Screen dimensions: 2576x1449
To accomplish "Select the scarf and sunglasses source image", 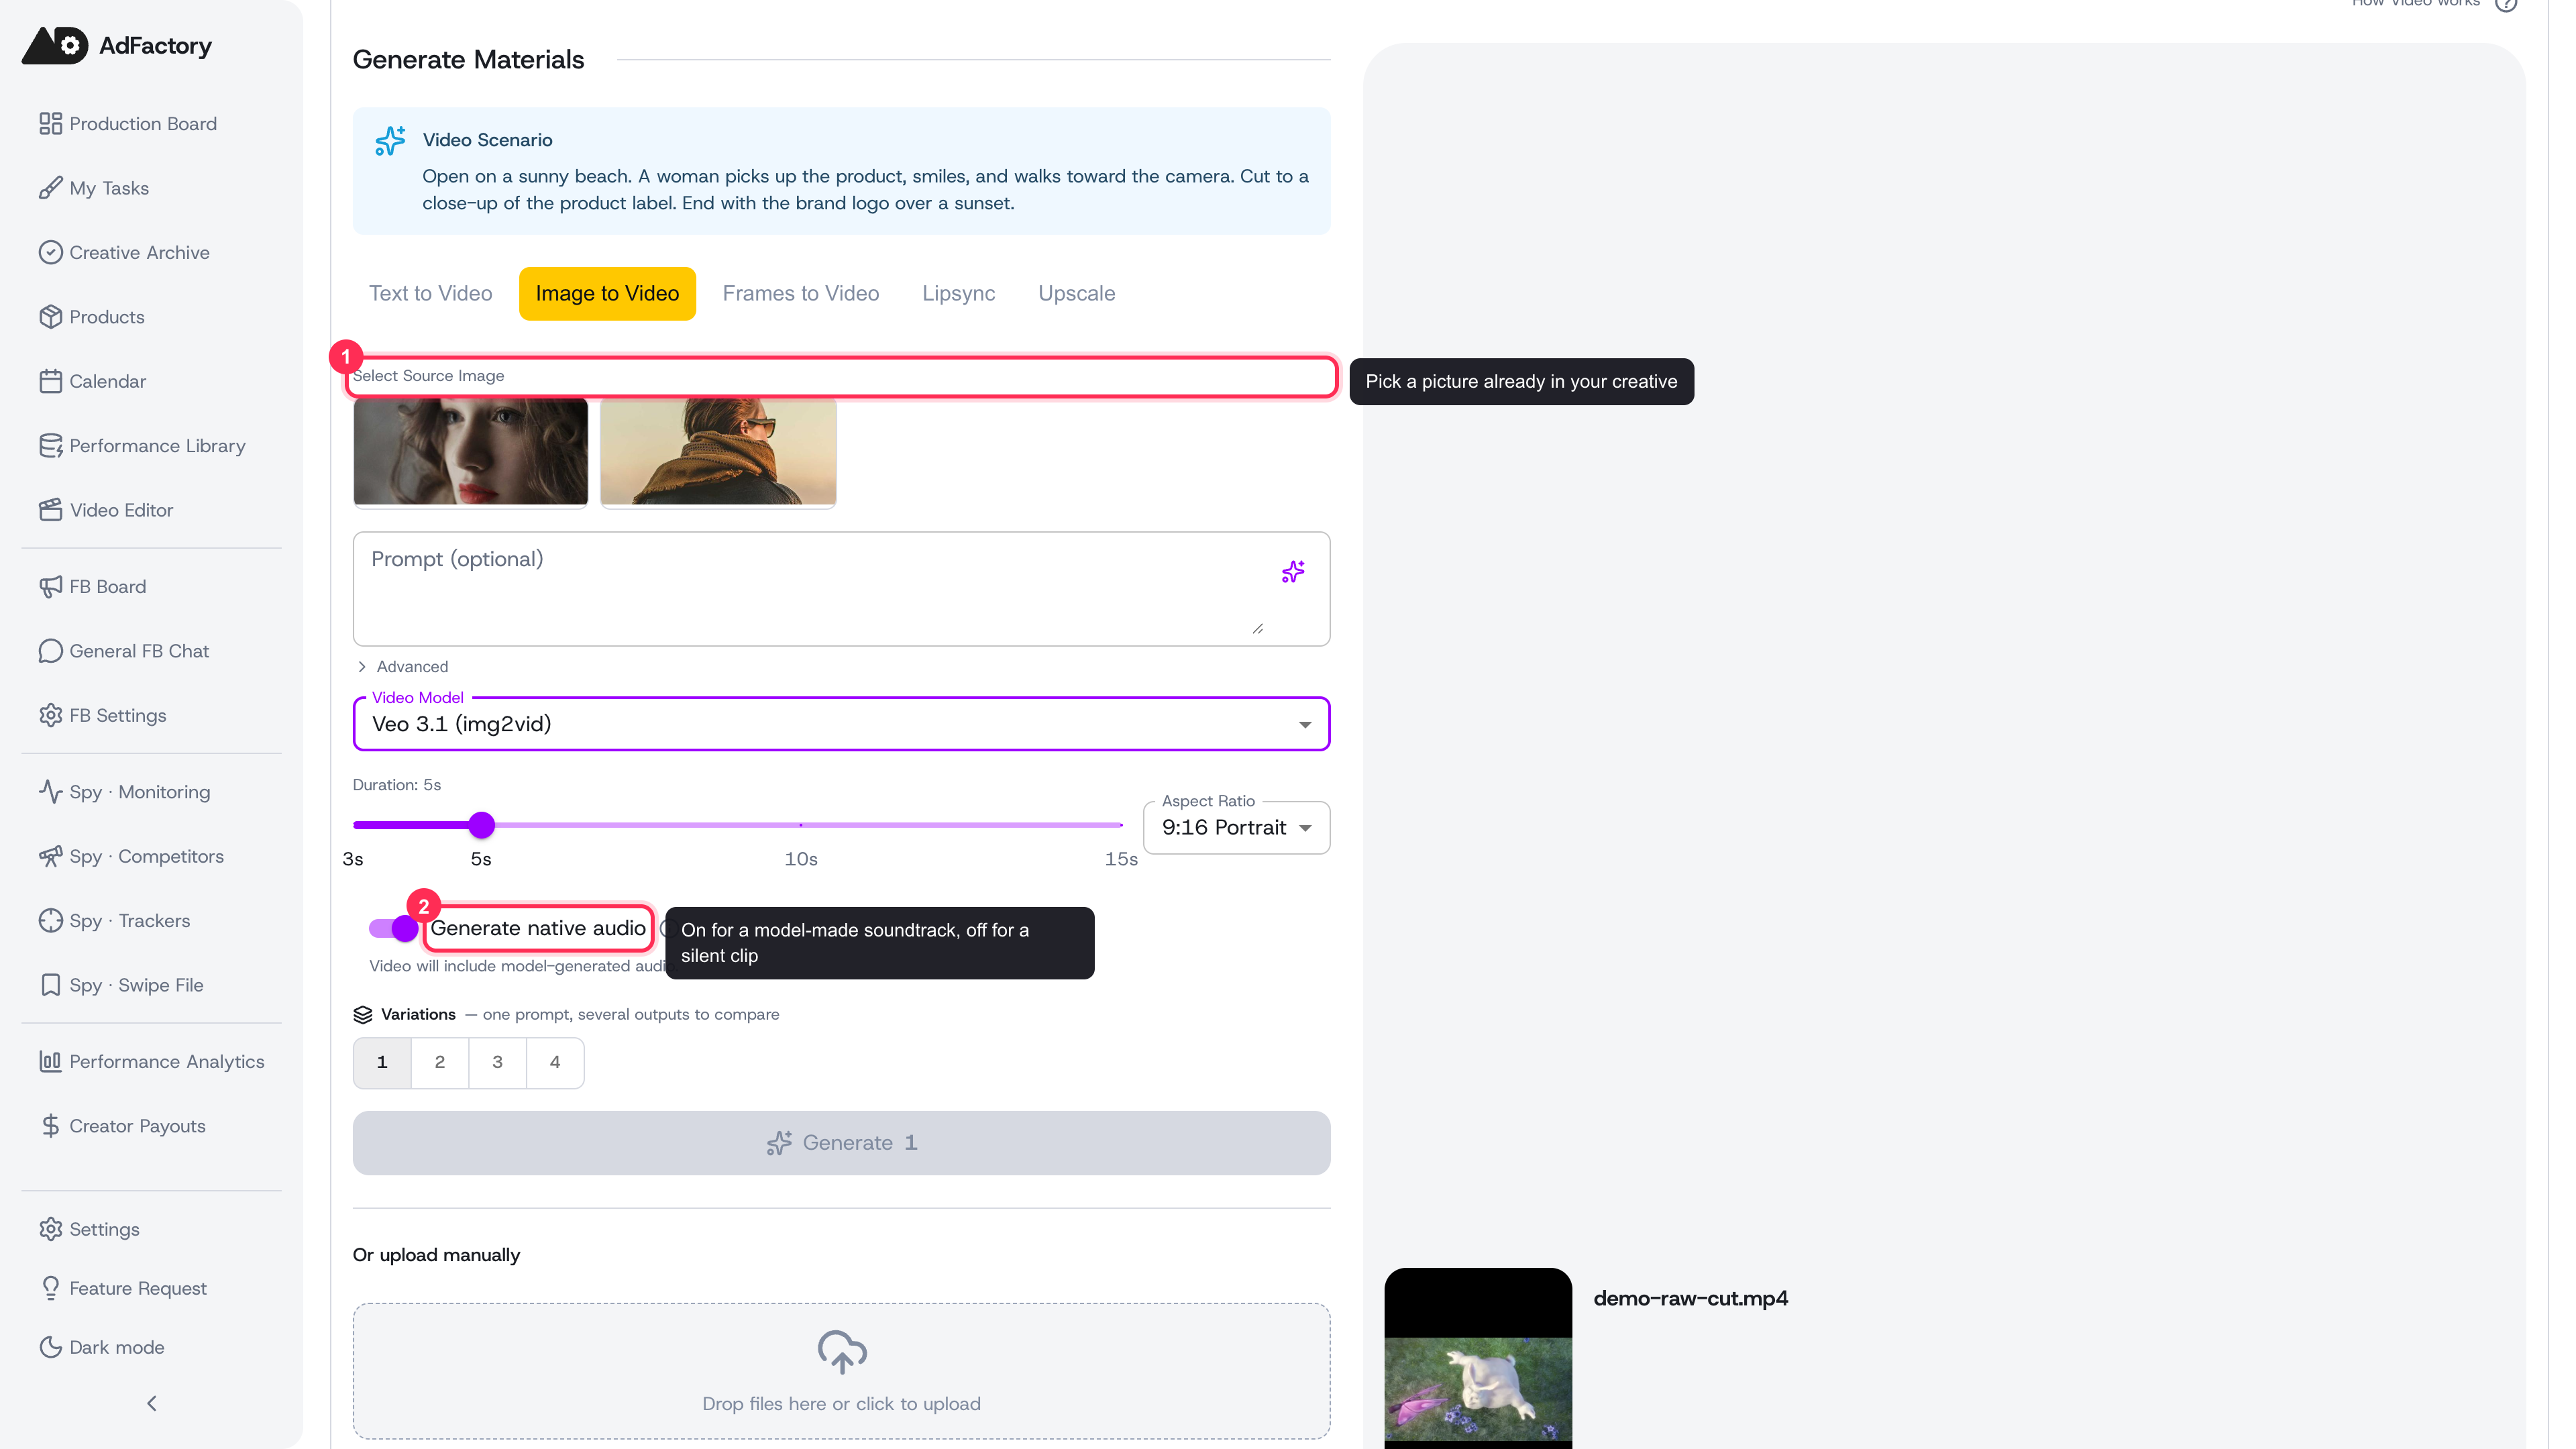I will pos(718,451).
